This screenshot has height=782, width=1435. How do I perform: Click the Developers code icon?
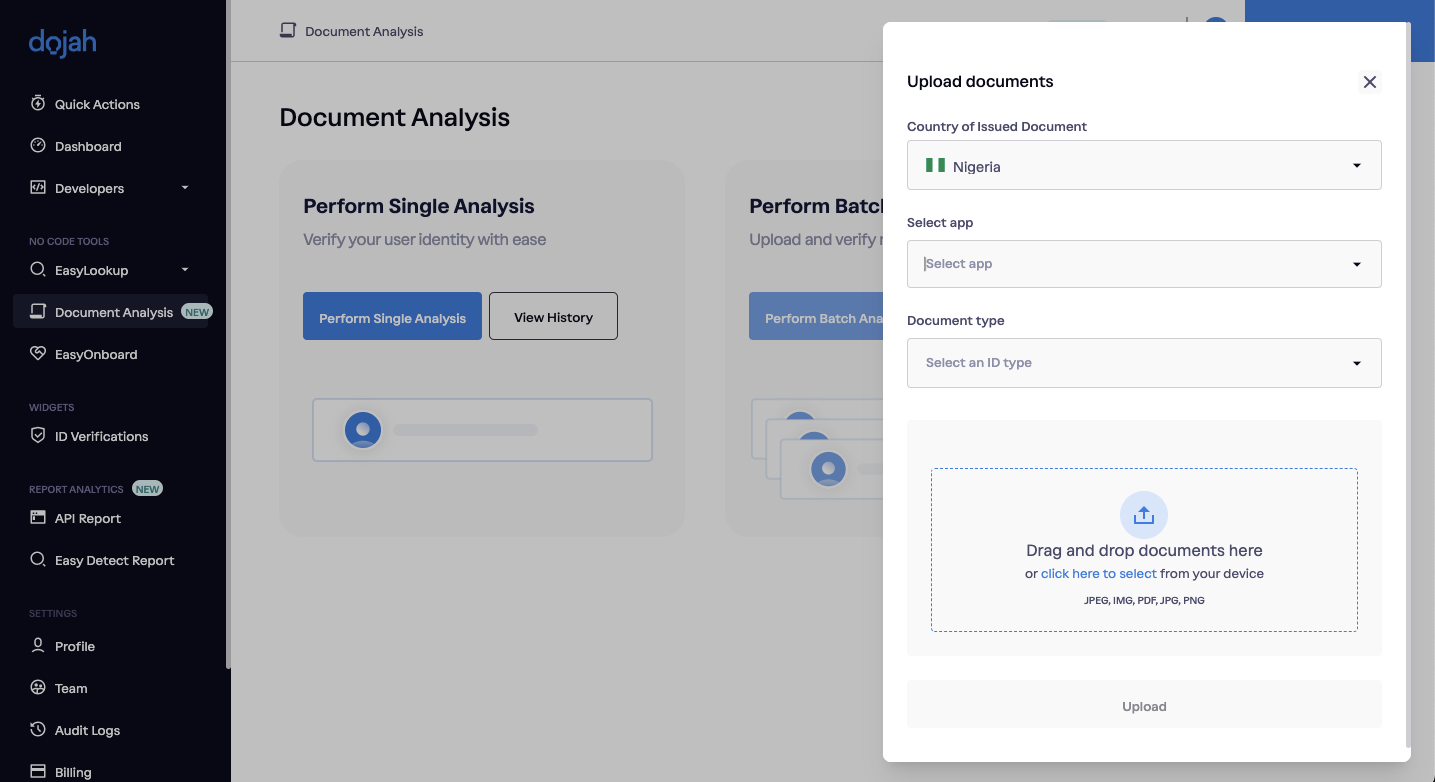[38, 187]
